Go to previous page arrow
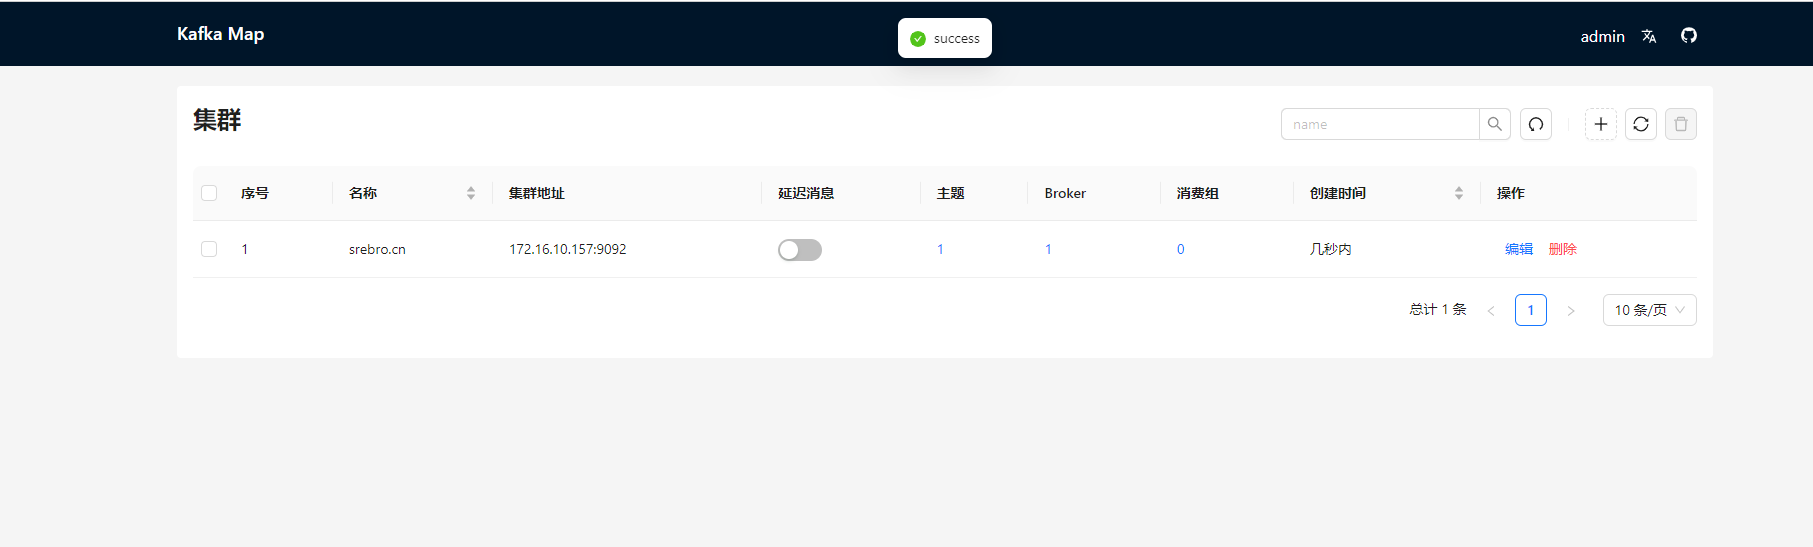1813x547 pixels. click(1490, 310)
